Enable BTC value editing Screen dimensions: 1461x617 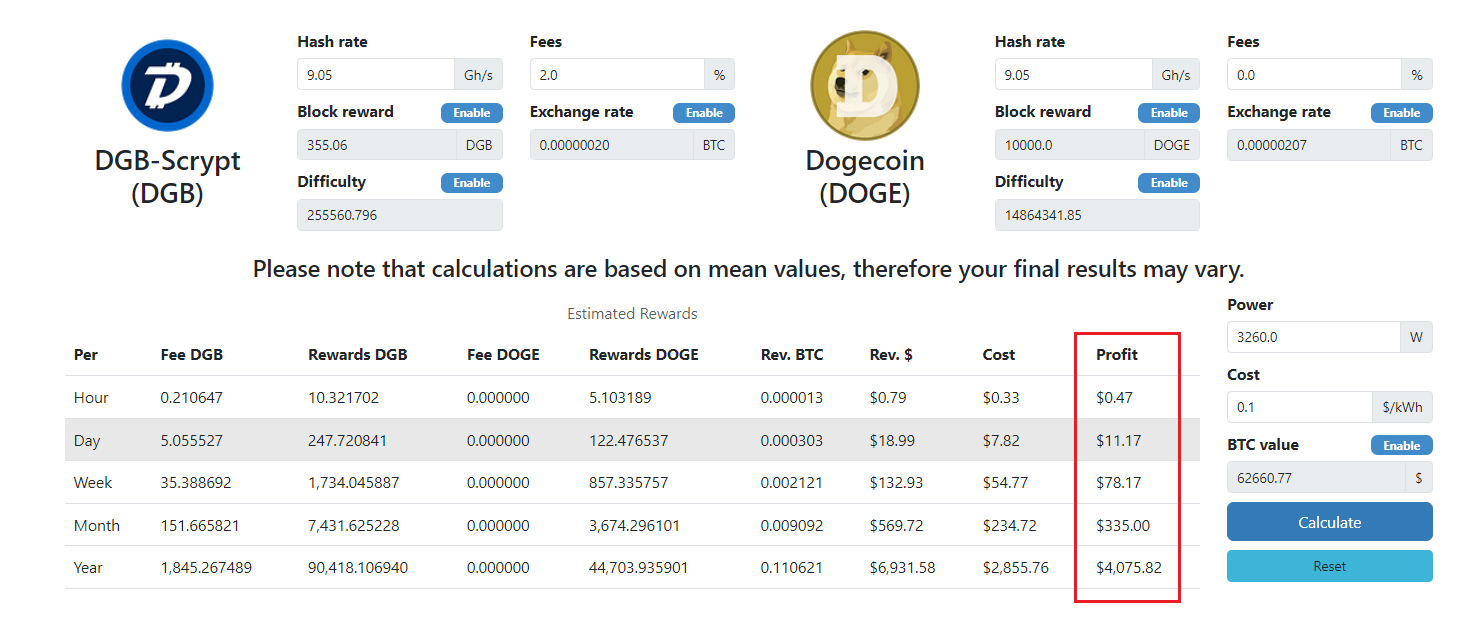1402,446
